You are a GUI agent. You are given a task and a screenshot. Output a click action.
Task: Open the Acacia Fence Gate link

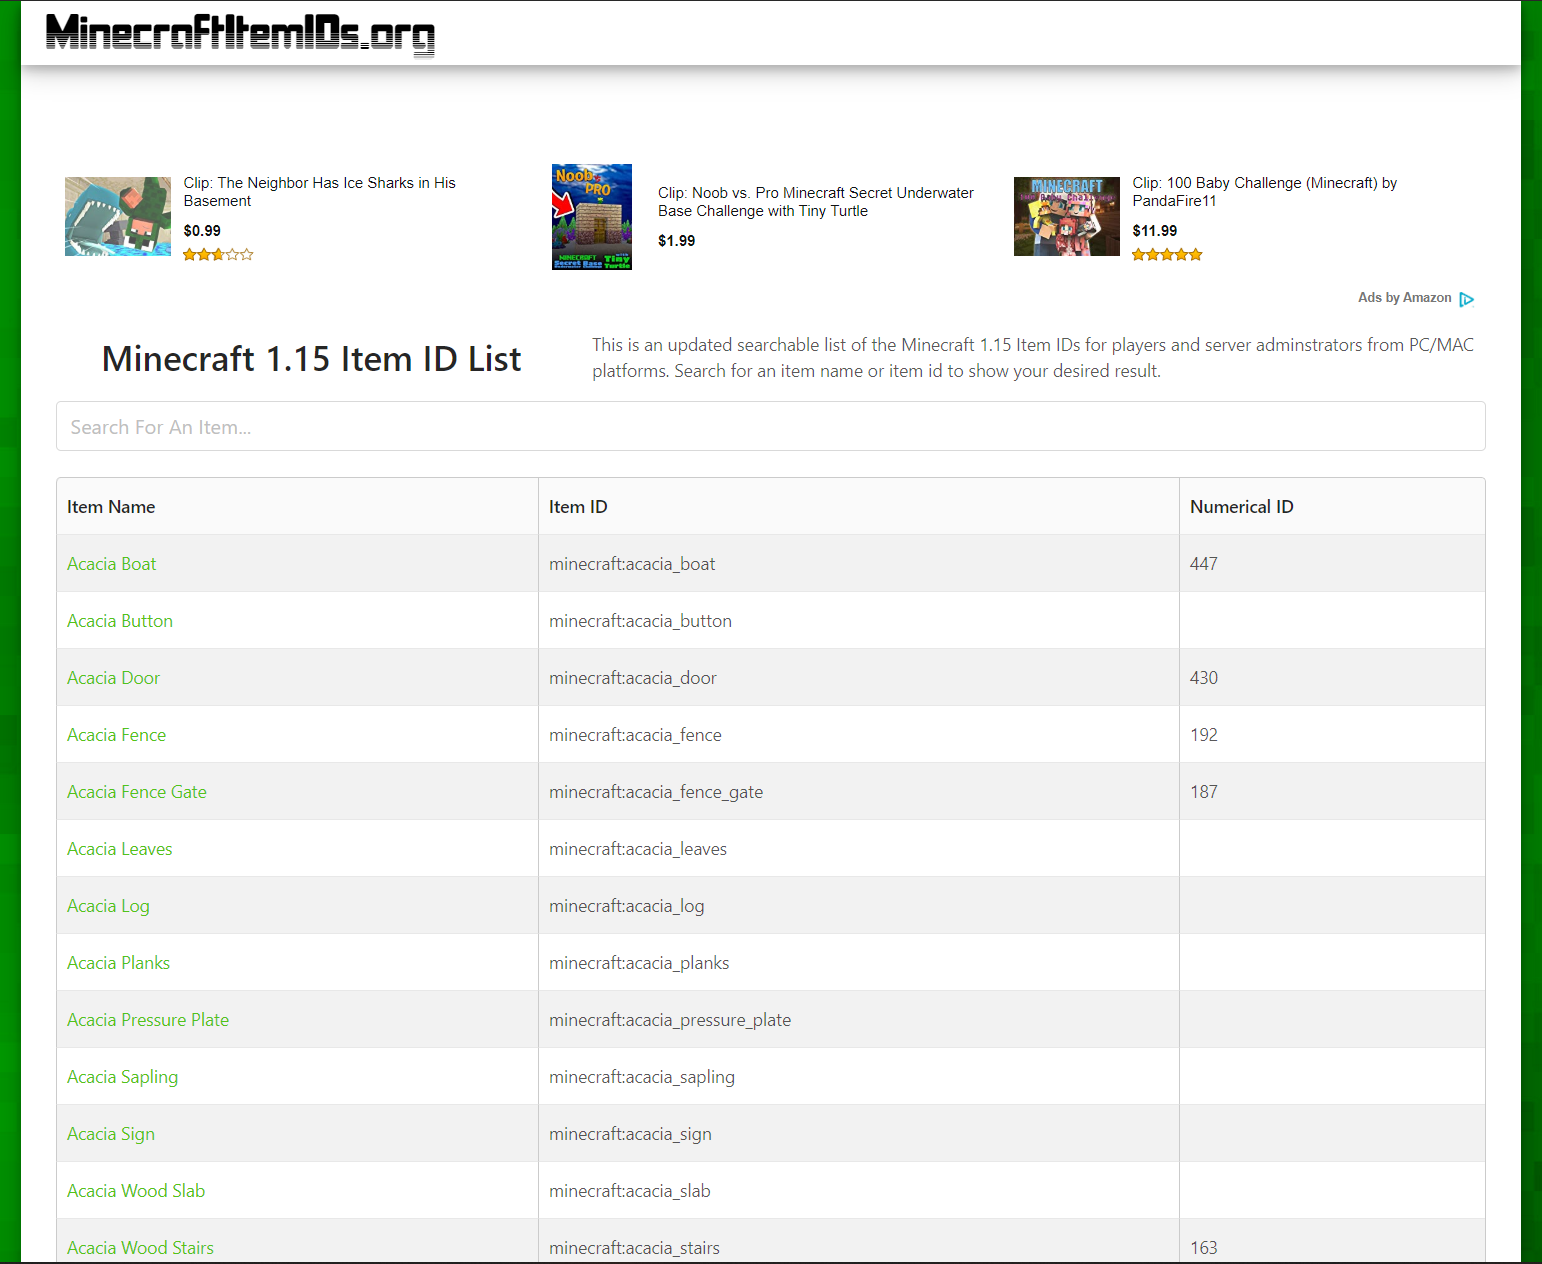pos(136,792)
